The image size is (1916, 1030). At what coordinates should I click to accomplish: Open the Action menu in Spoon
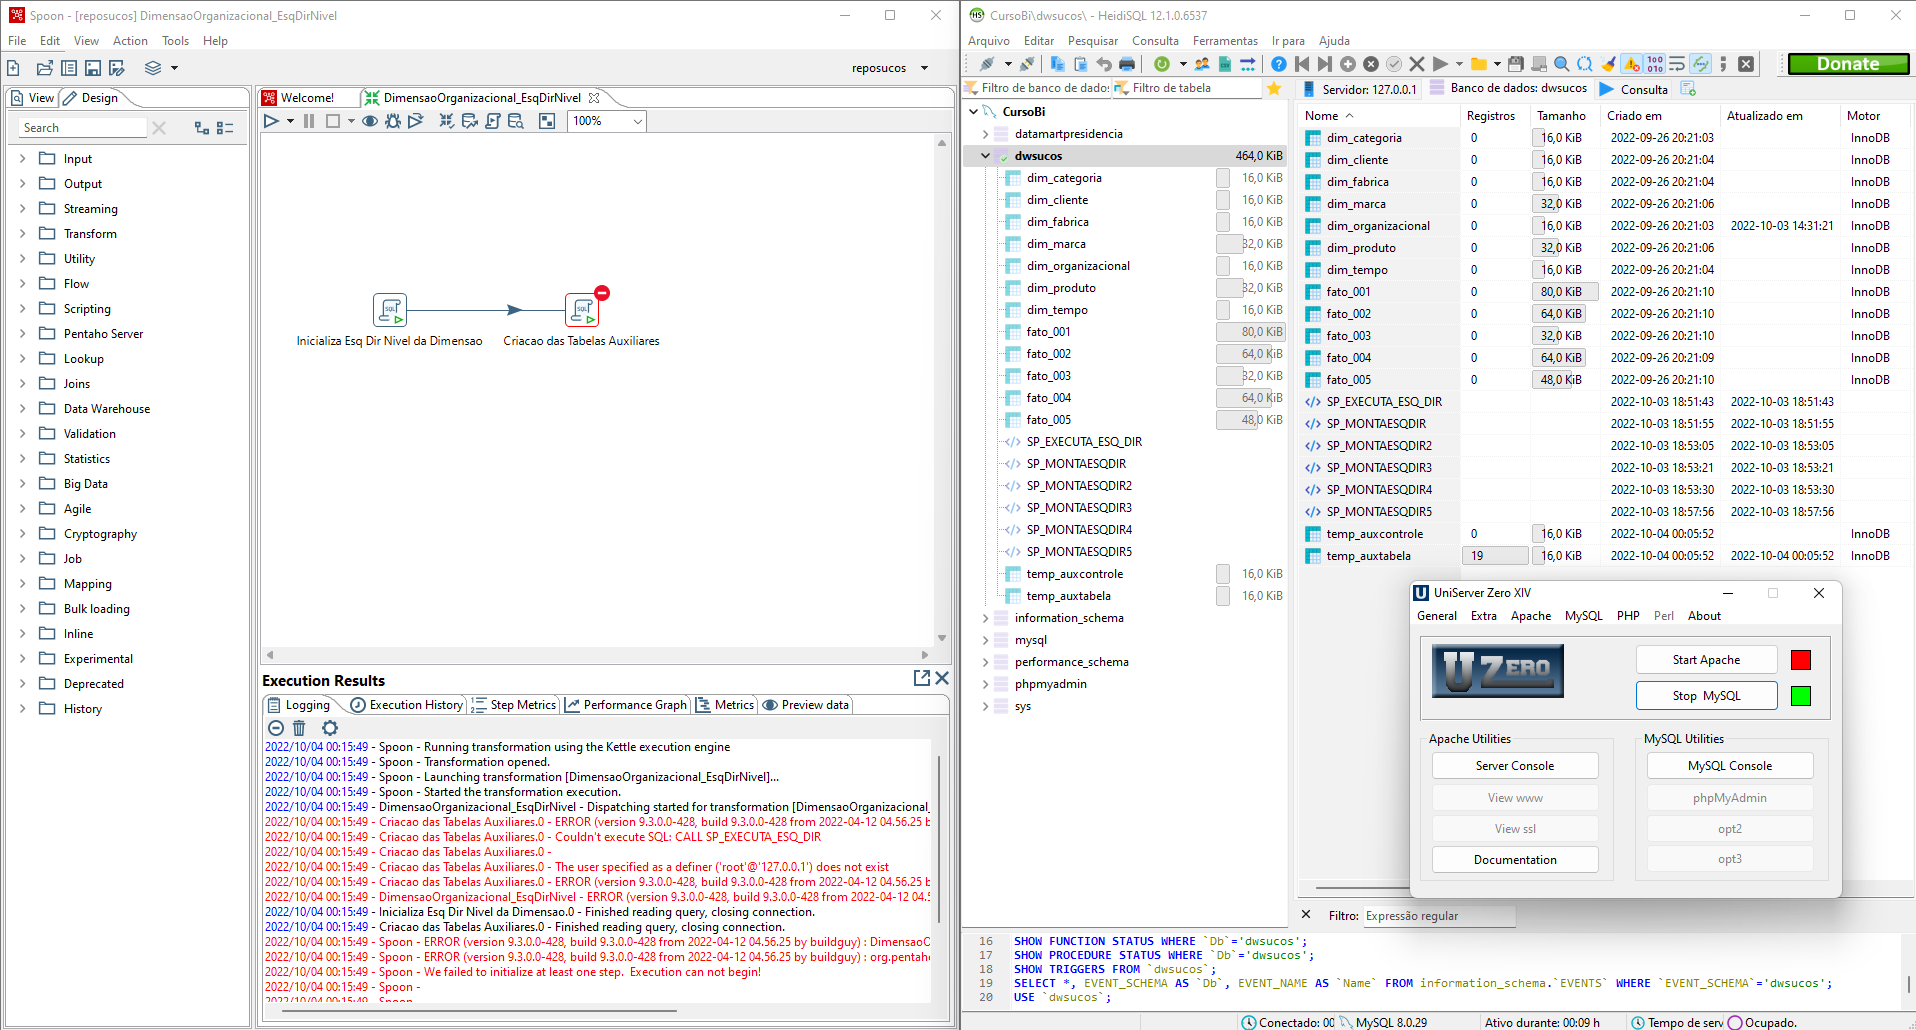point(130,41)
